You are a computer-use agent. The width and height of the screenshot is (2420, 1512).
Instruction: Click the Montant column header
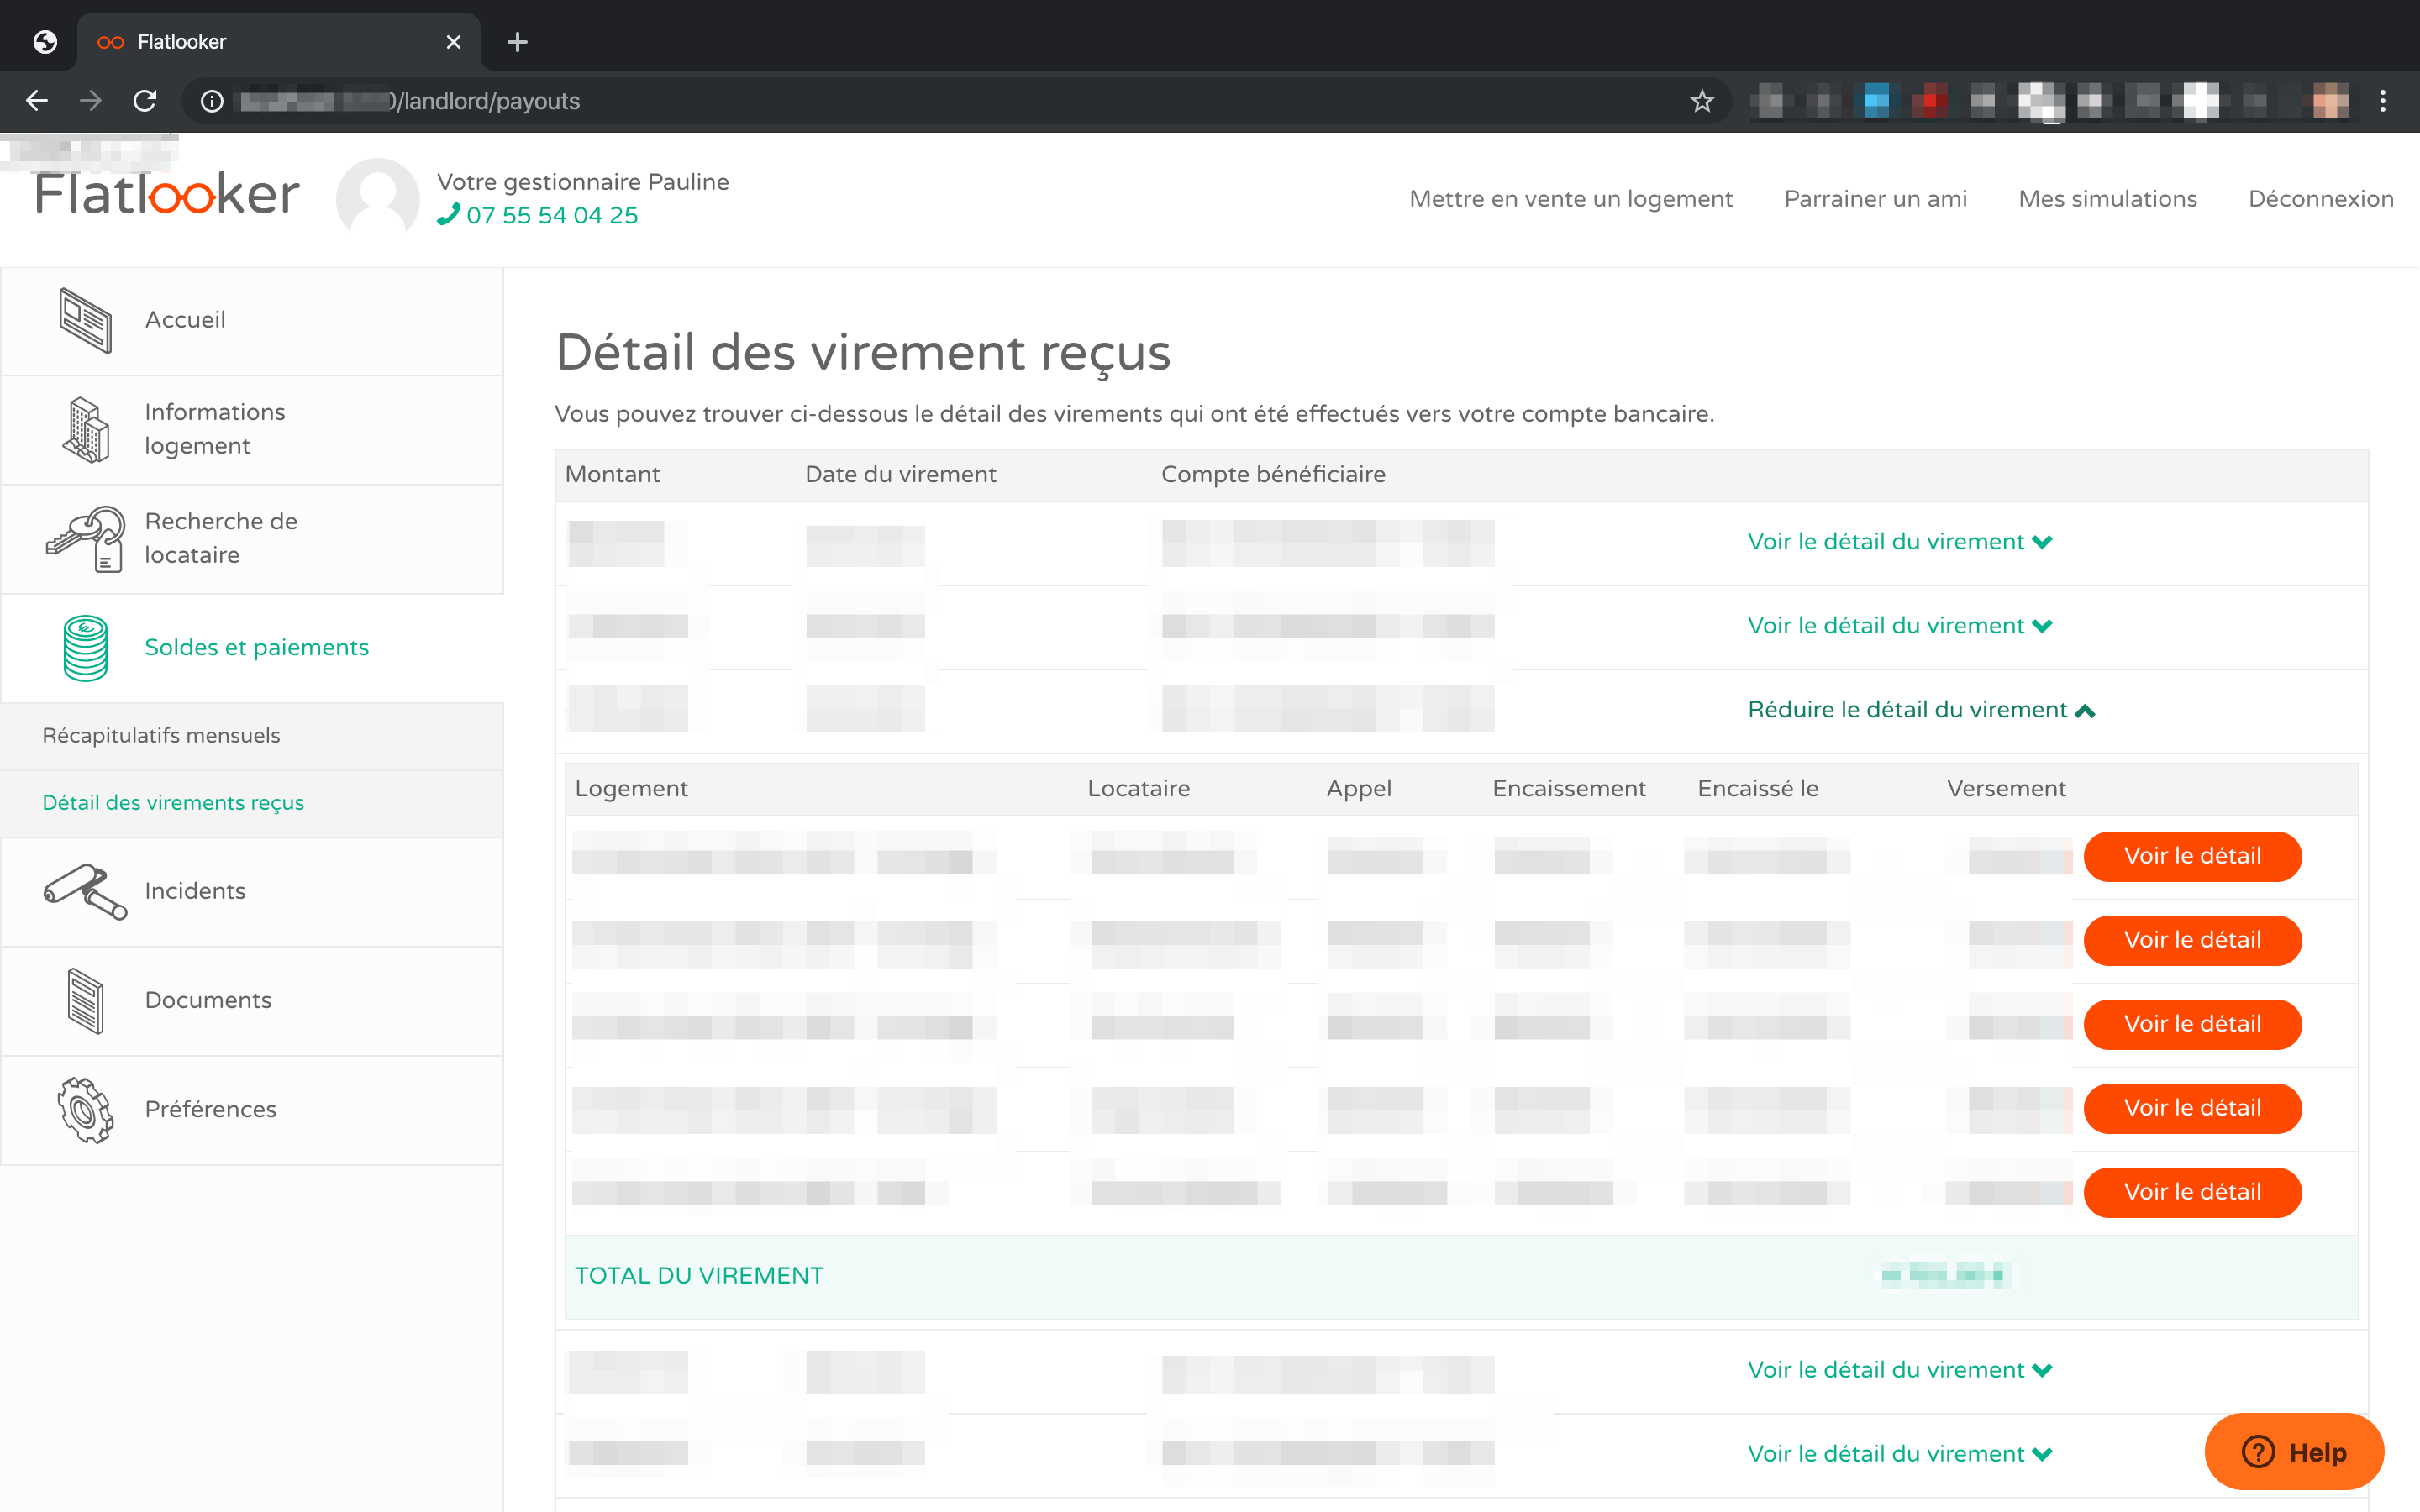coord(612,475)
